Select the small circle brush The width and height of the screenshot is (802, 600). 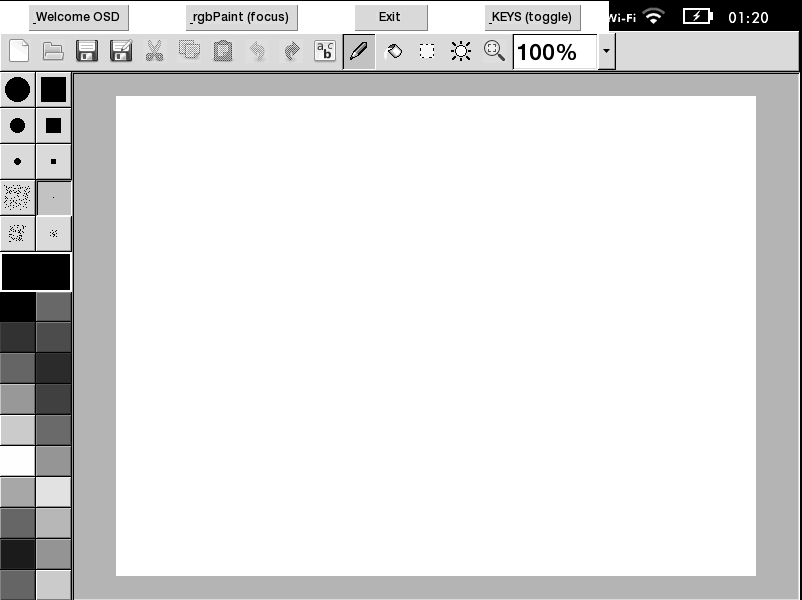17,162
